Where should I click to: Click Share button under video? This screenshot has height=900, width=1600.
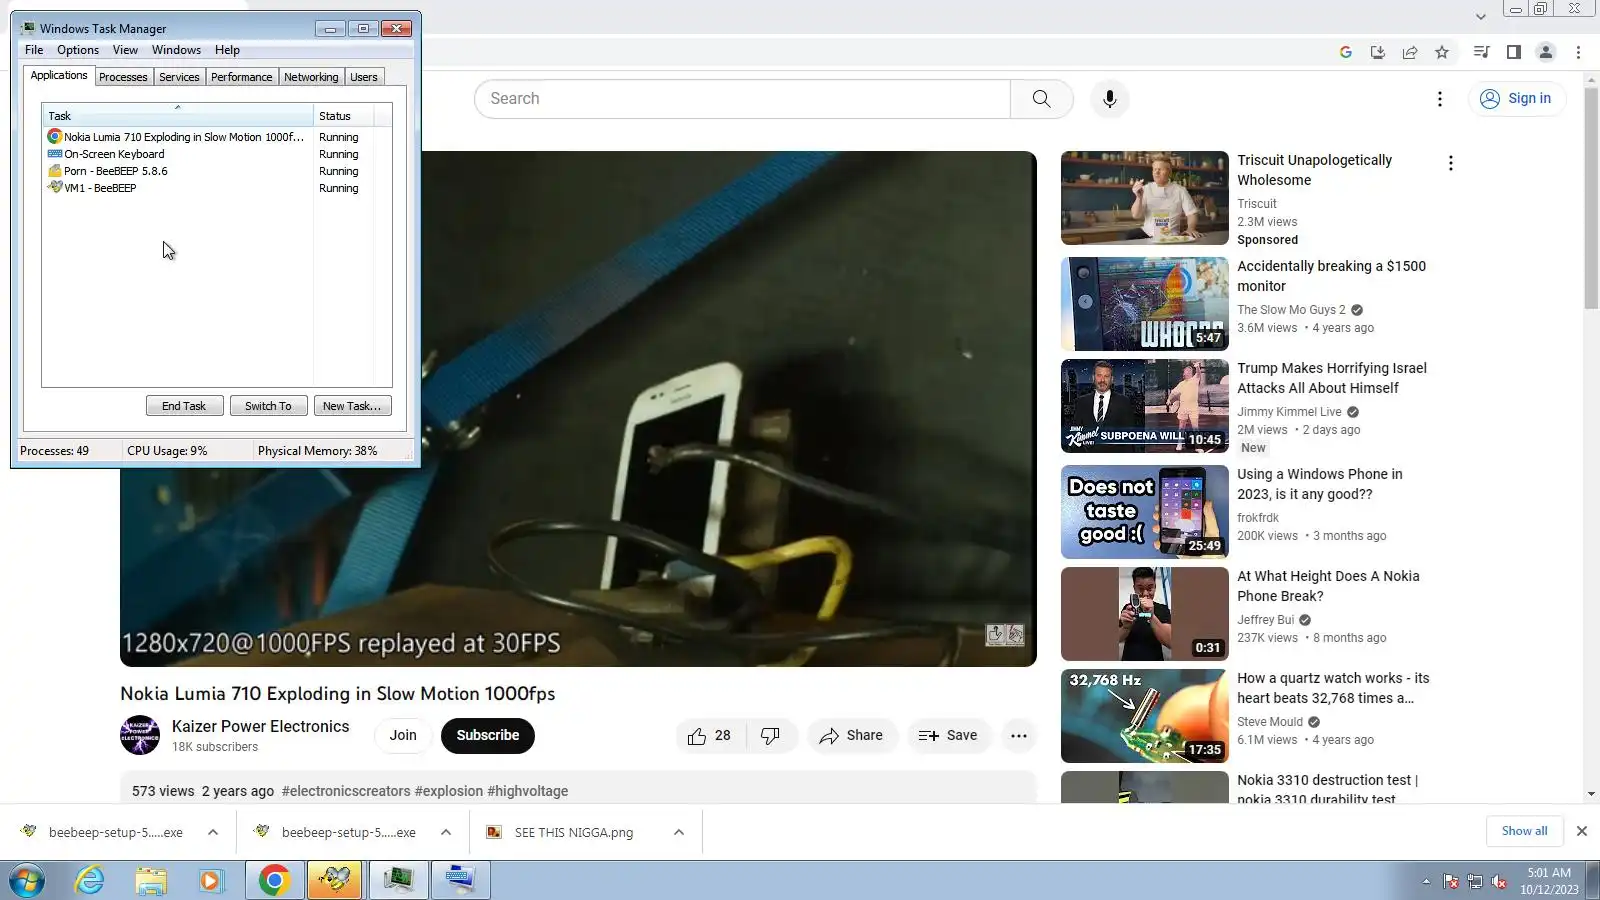(x=852, y=736)
